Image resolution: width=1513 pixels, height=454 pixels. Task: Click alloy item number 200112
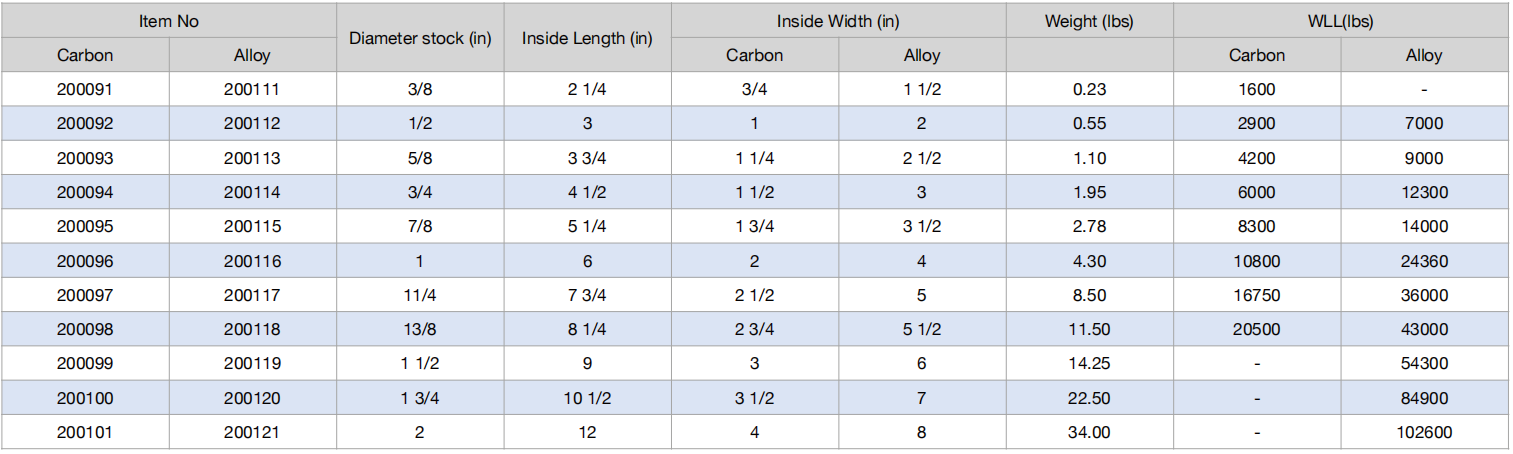pos(252,124)
